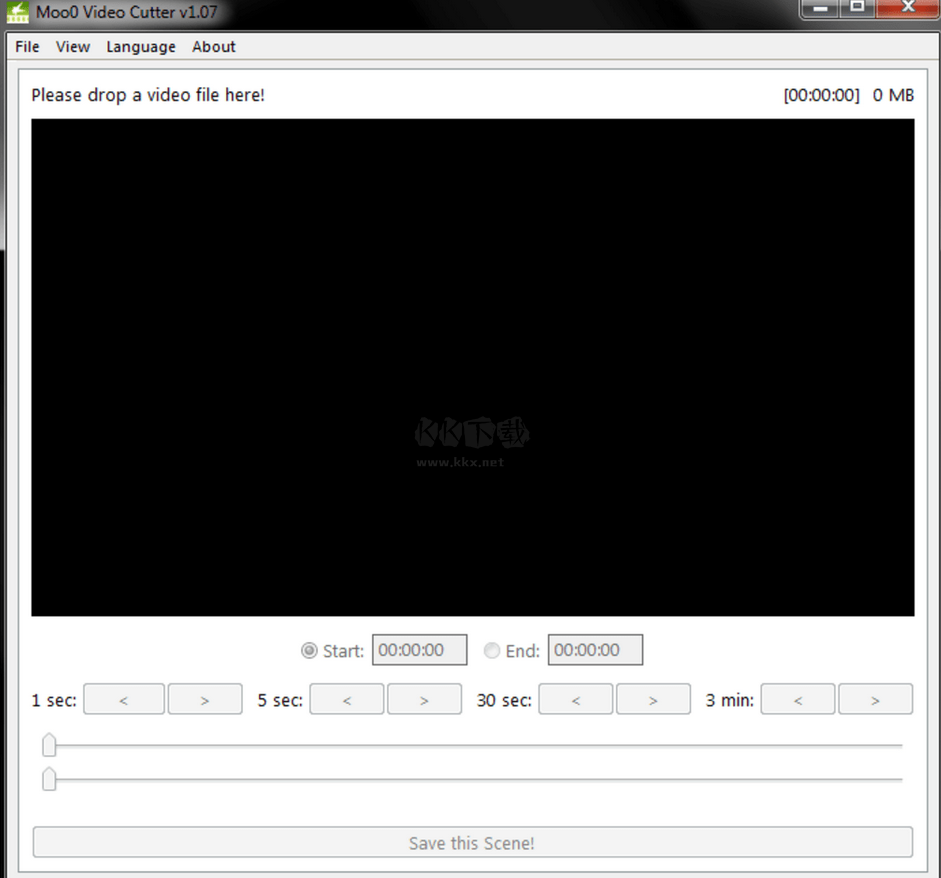Click the Save this Scene! button
941x878 pixels.
472,843
